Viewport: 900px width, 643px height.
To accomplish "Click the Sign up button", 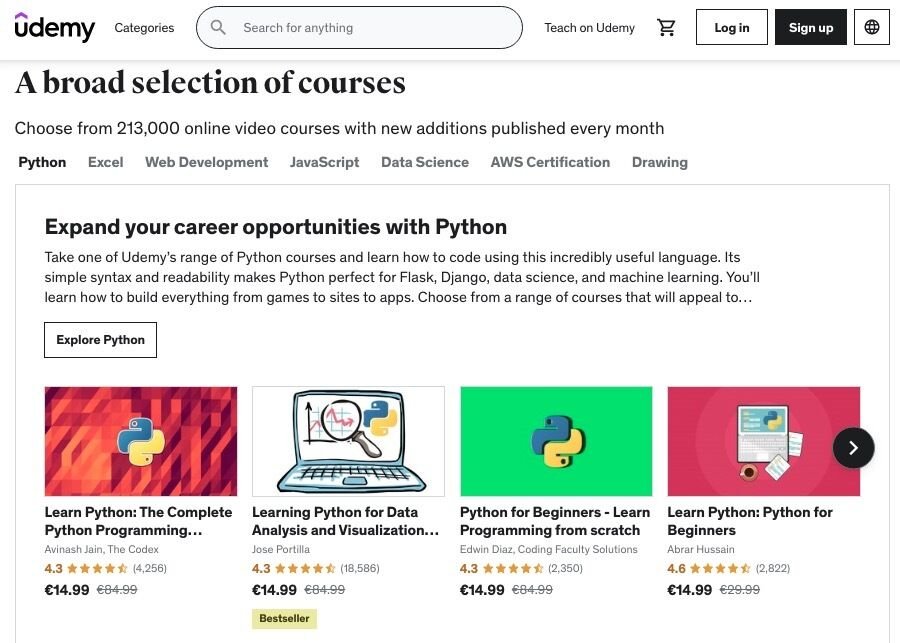I will 810,27.
